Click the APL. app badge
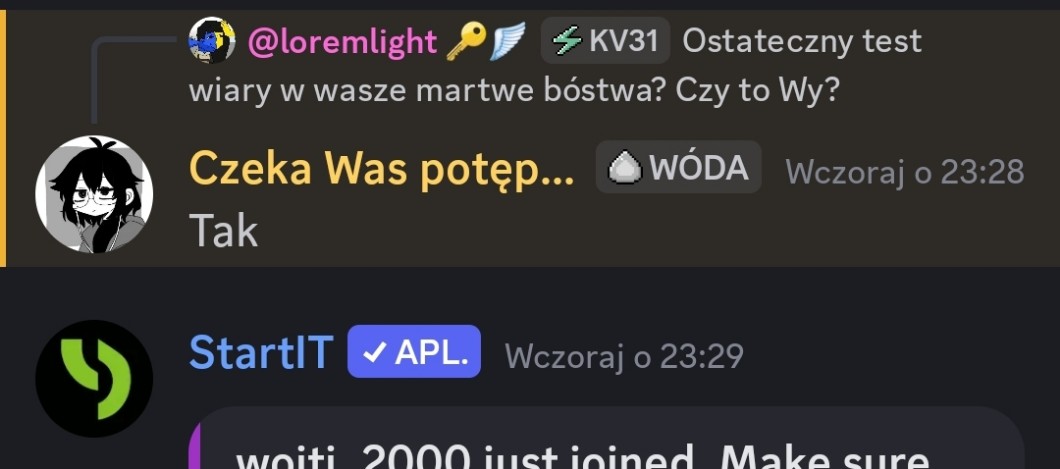This screenshot has width=1060, height=469. pos(414,351)
